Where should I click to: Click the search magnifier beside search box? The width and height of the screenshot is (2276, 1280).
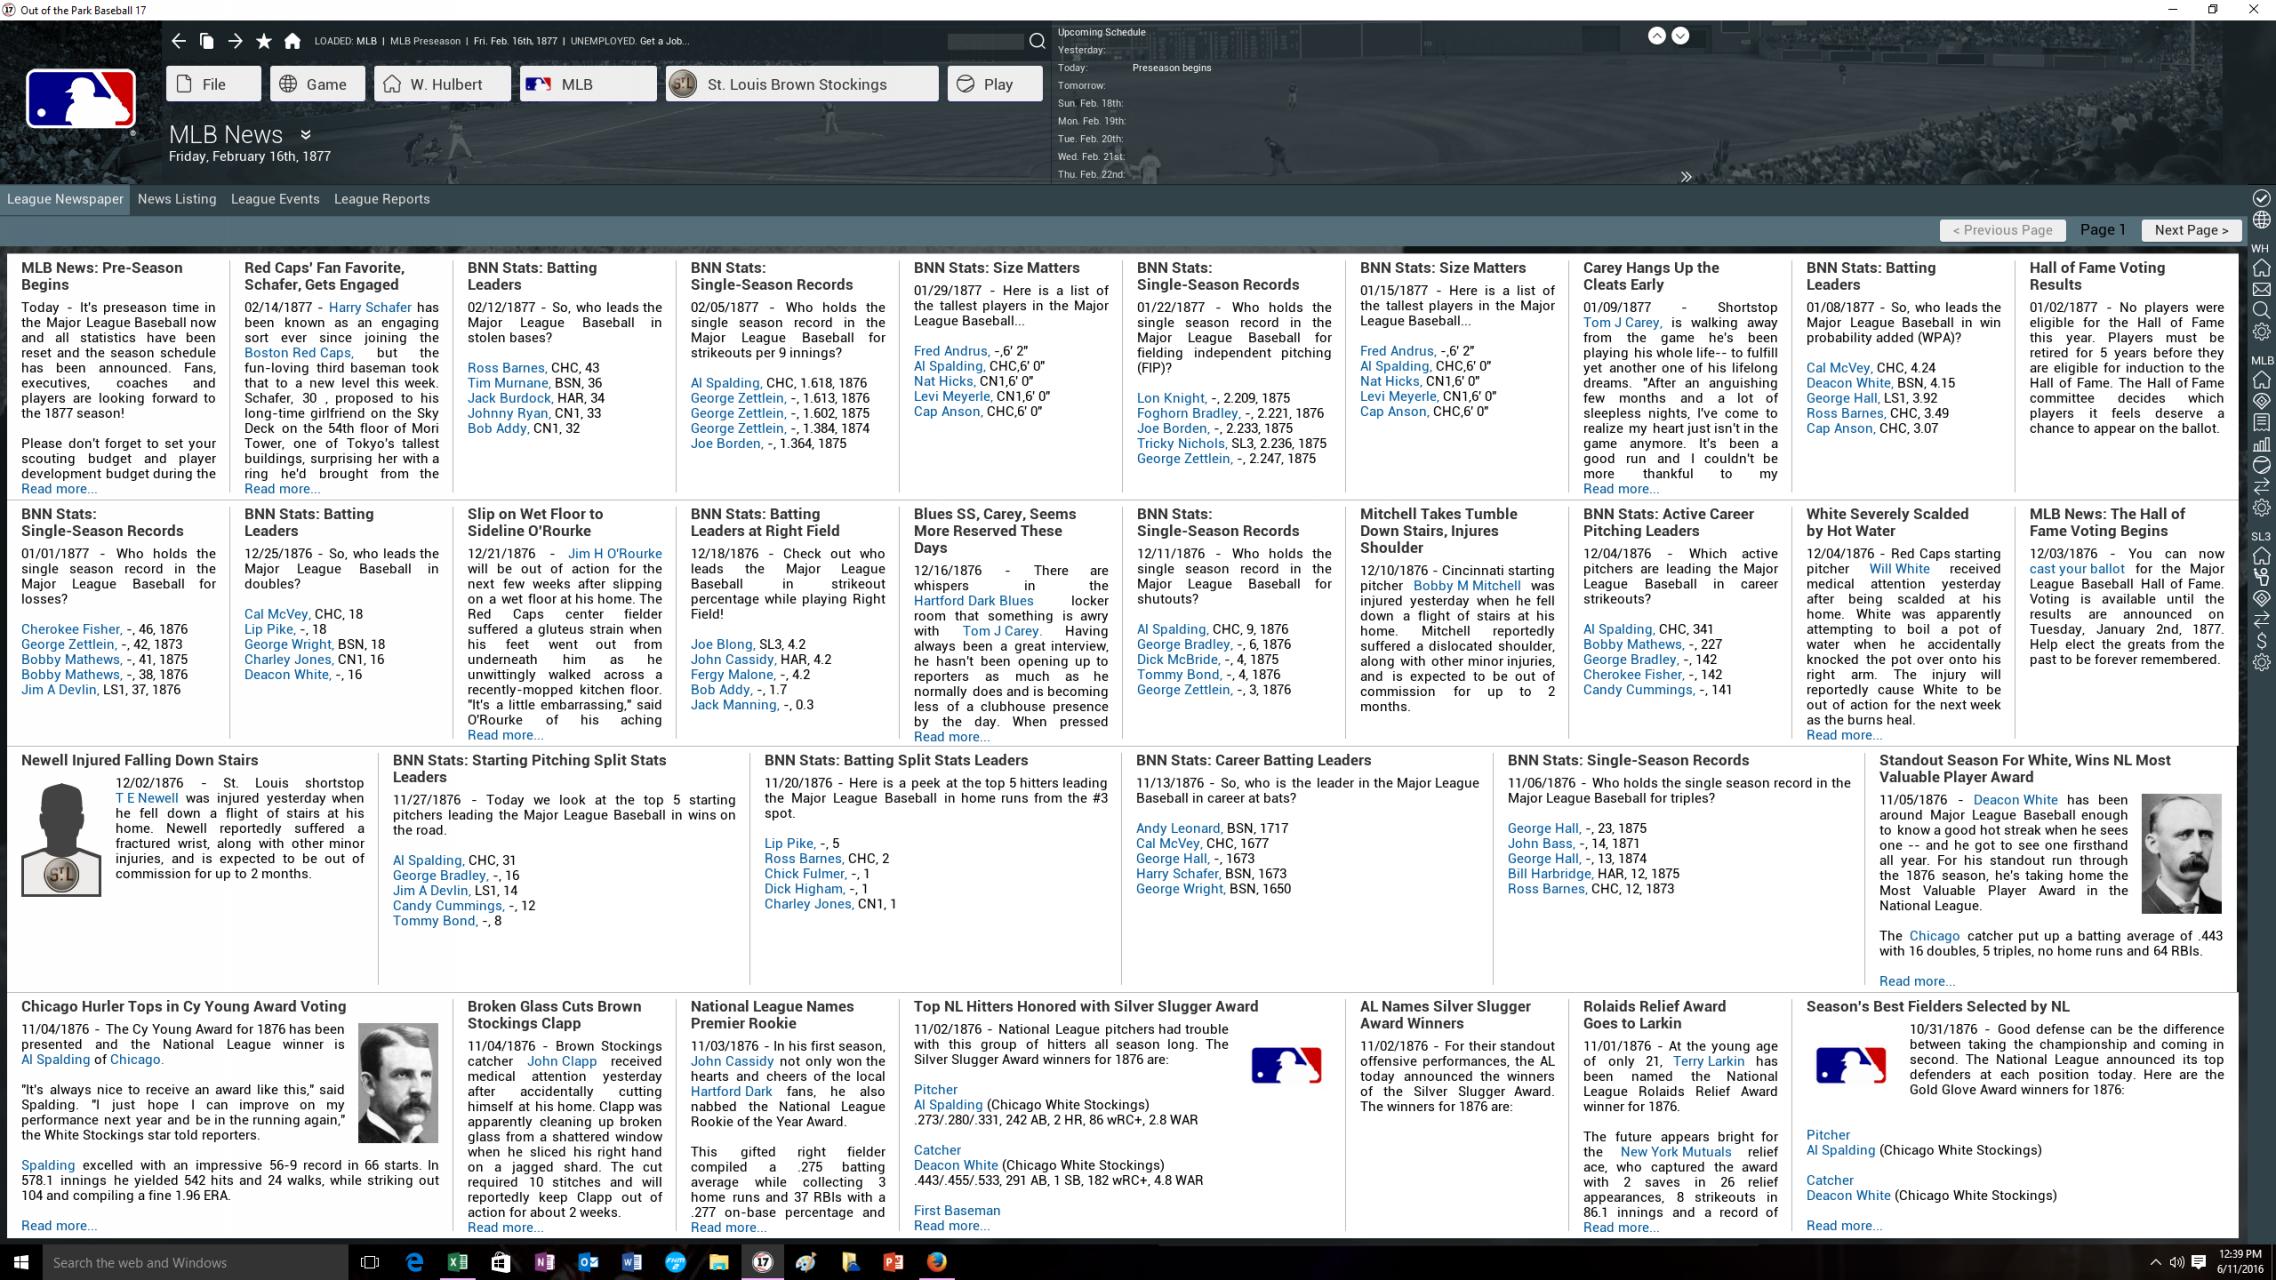point(1037,41)
